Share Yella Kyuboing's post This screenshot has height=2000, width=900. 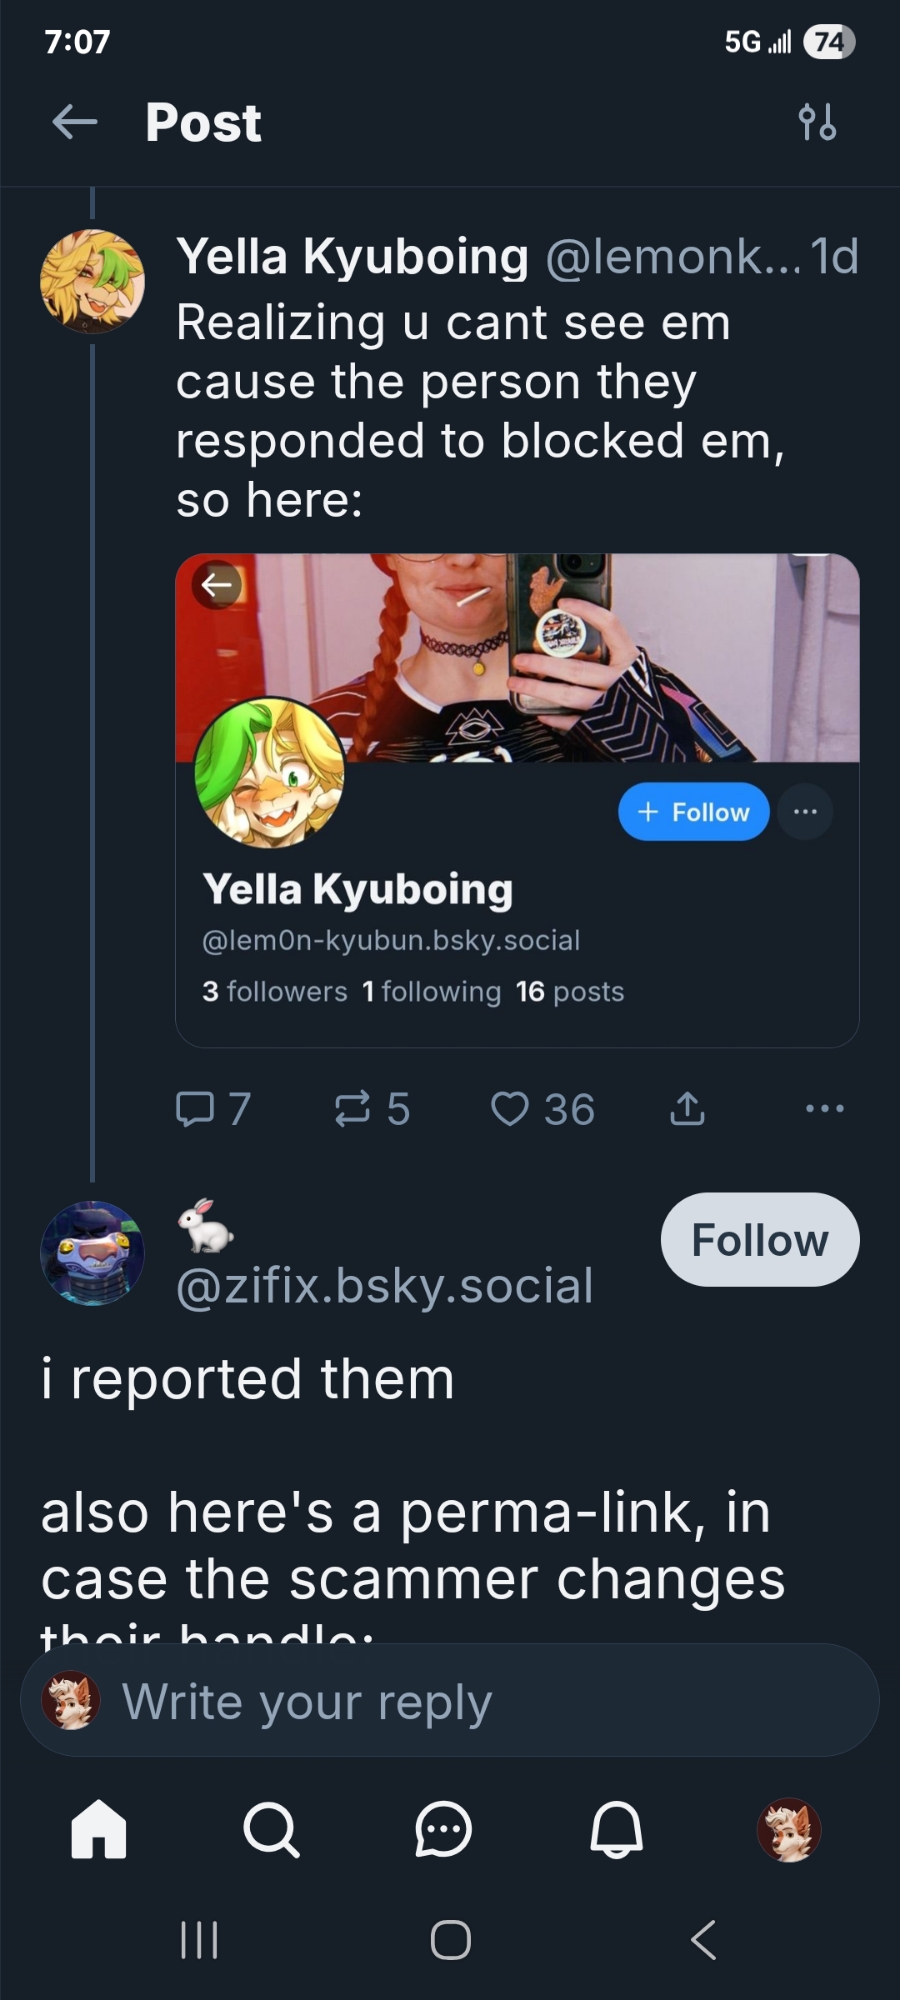click(687, 1109)
